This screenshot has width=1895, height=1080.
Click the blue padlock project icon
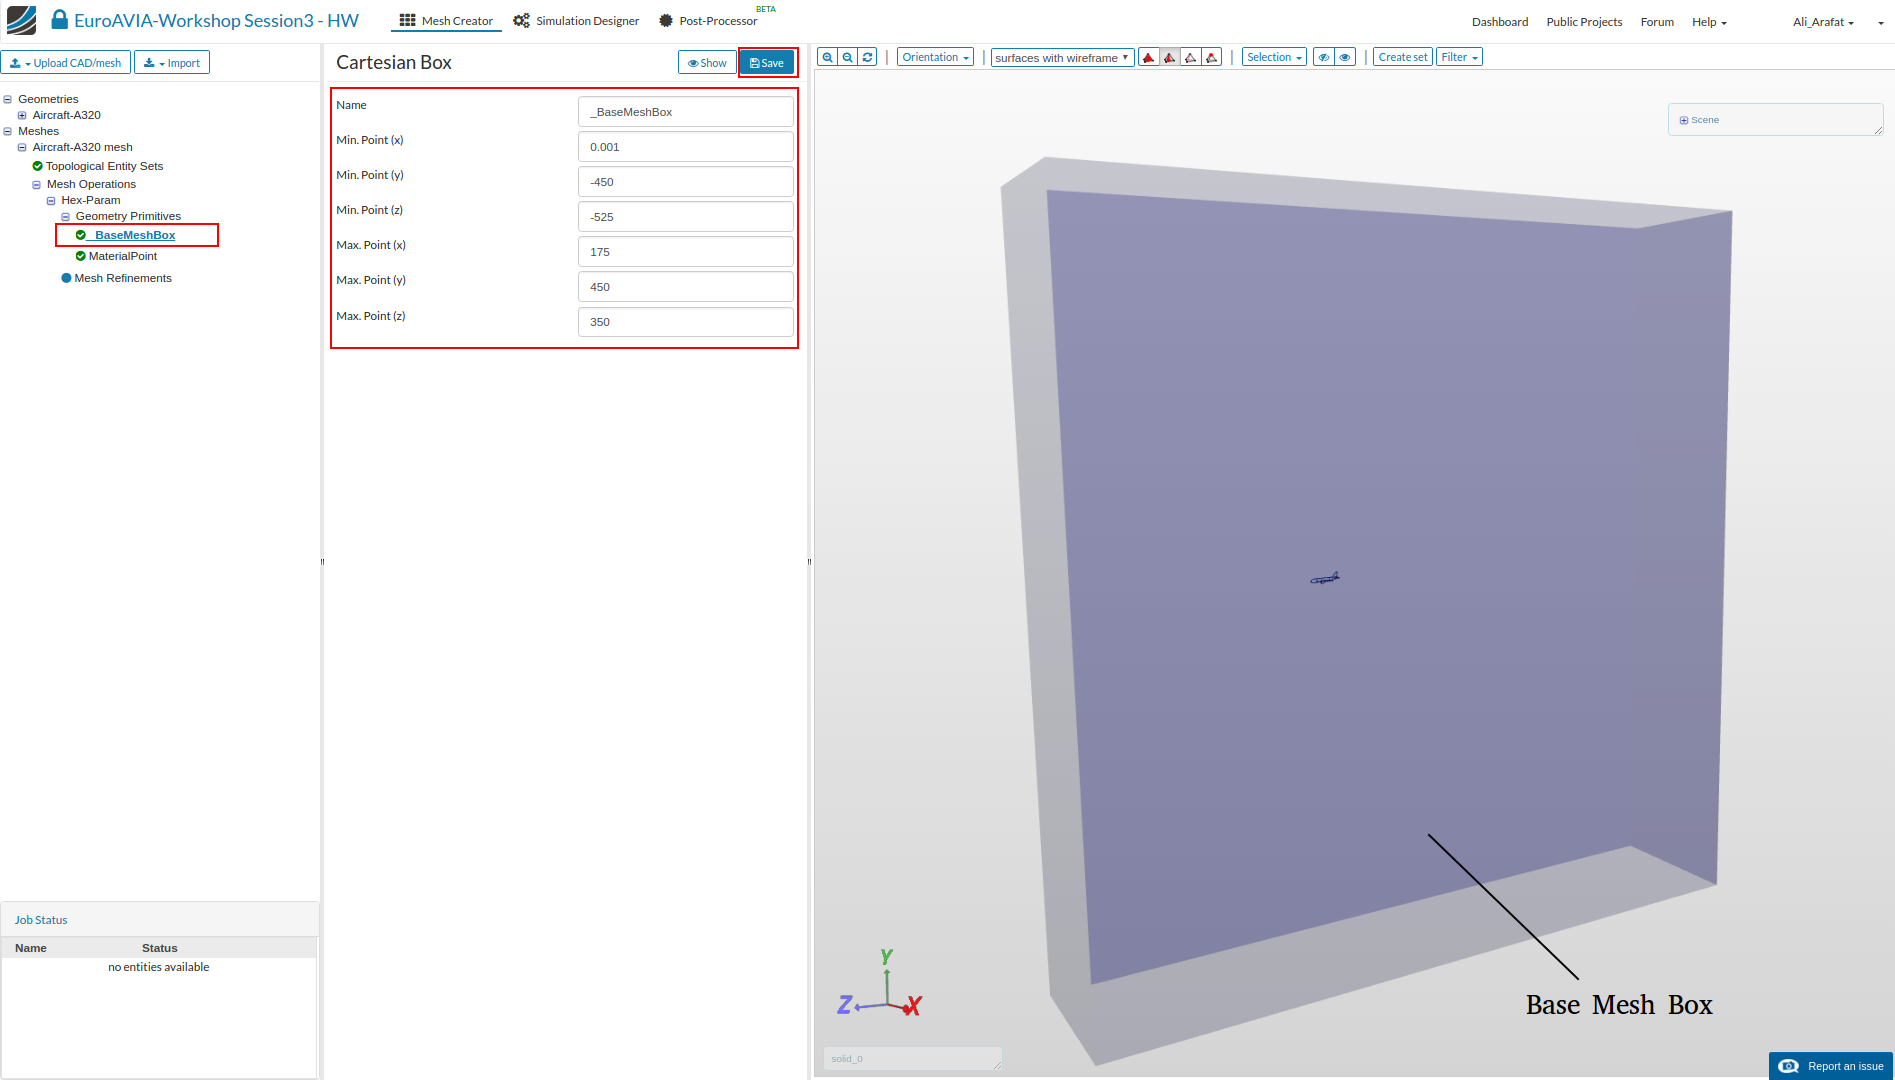[60, 20]
